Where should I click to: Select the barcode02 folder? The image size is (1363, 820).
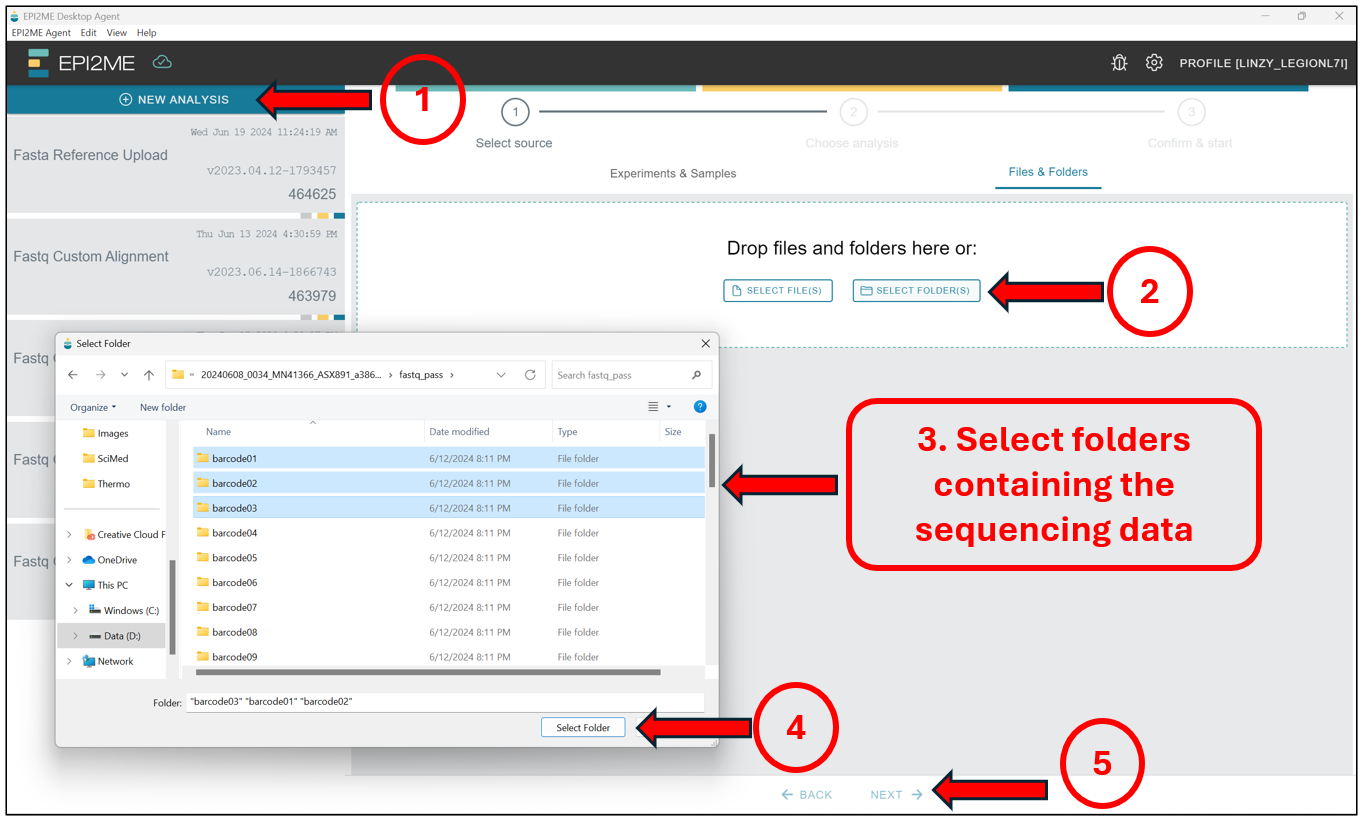pyautogui.click(x=448, y=483)
